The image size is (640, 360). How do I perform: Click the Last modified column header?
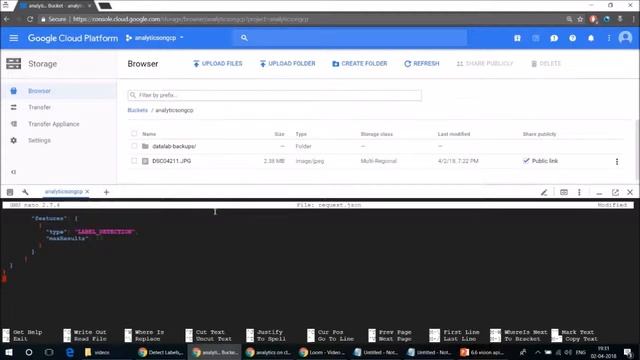pyautogui.click(x=454, y=134)
